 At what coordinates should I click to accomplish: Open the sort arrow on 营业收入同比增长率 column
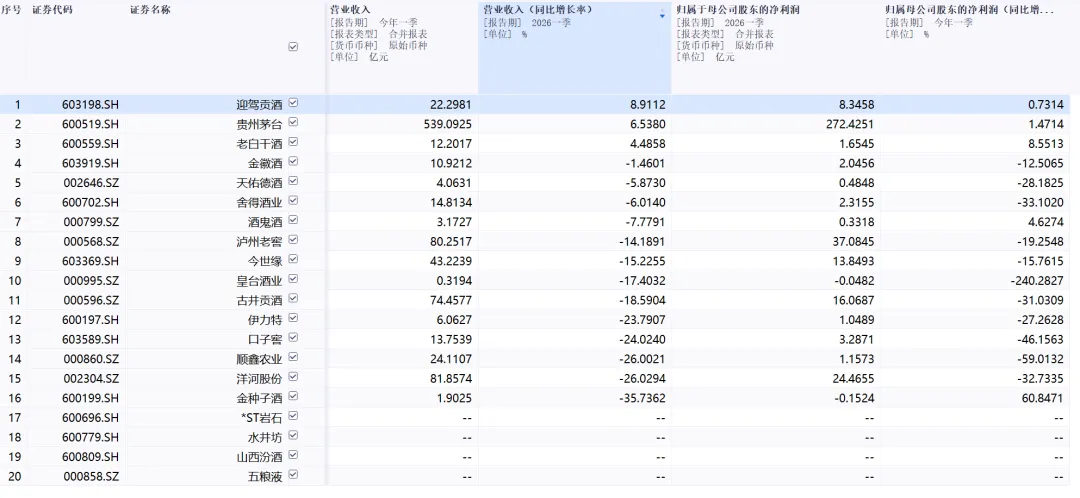[x=663, y=15]
